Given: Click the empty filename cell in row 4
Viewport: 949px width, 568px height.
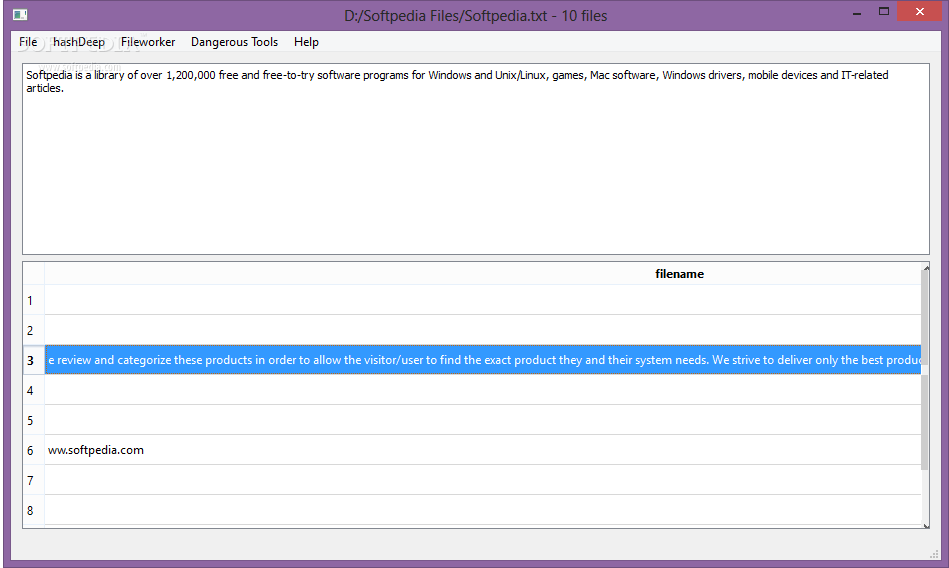Looking at the screenshot, I should click(x=483, y=390).
